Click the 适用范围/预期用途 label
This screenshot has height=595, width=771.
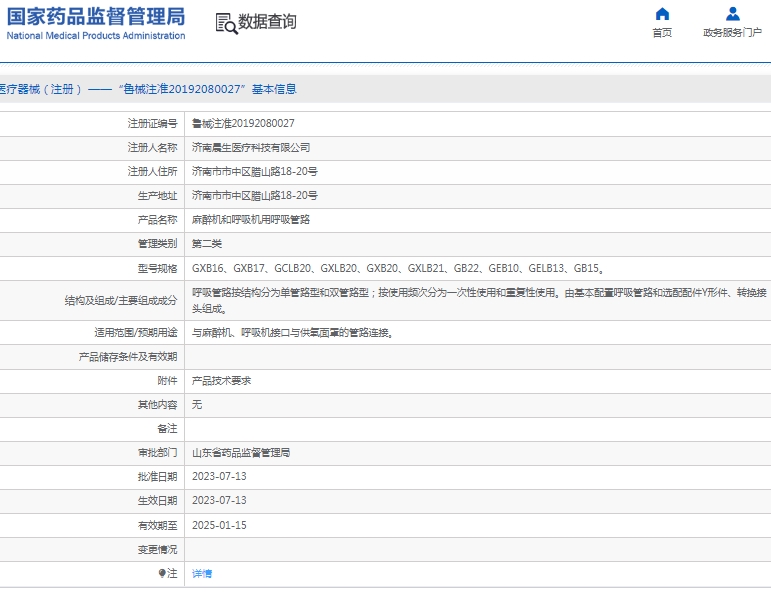[136, 333]
